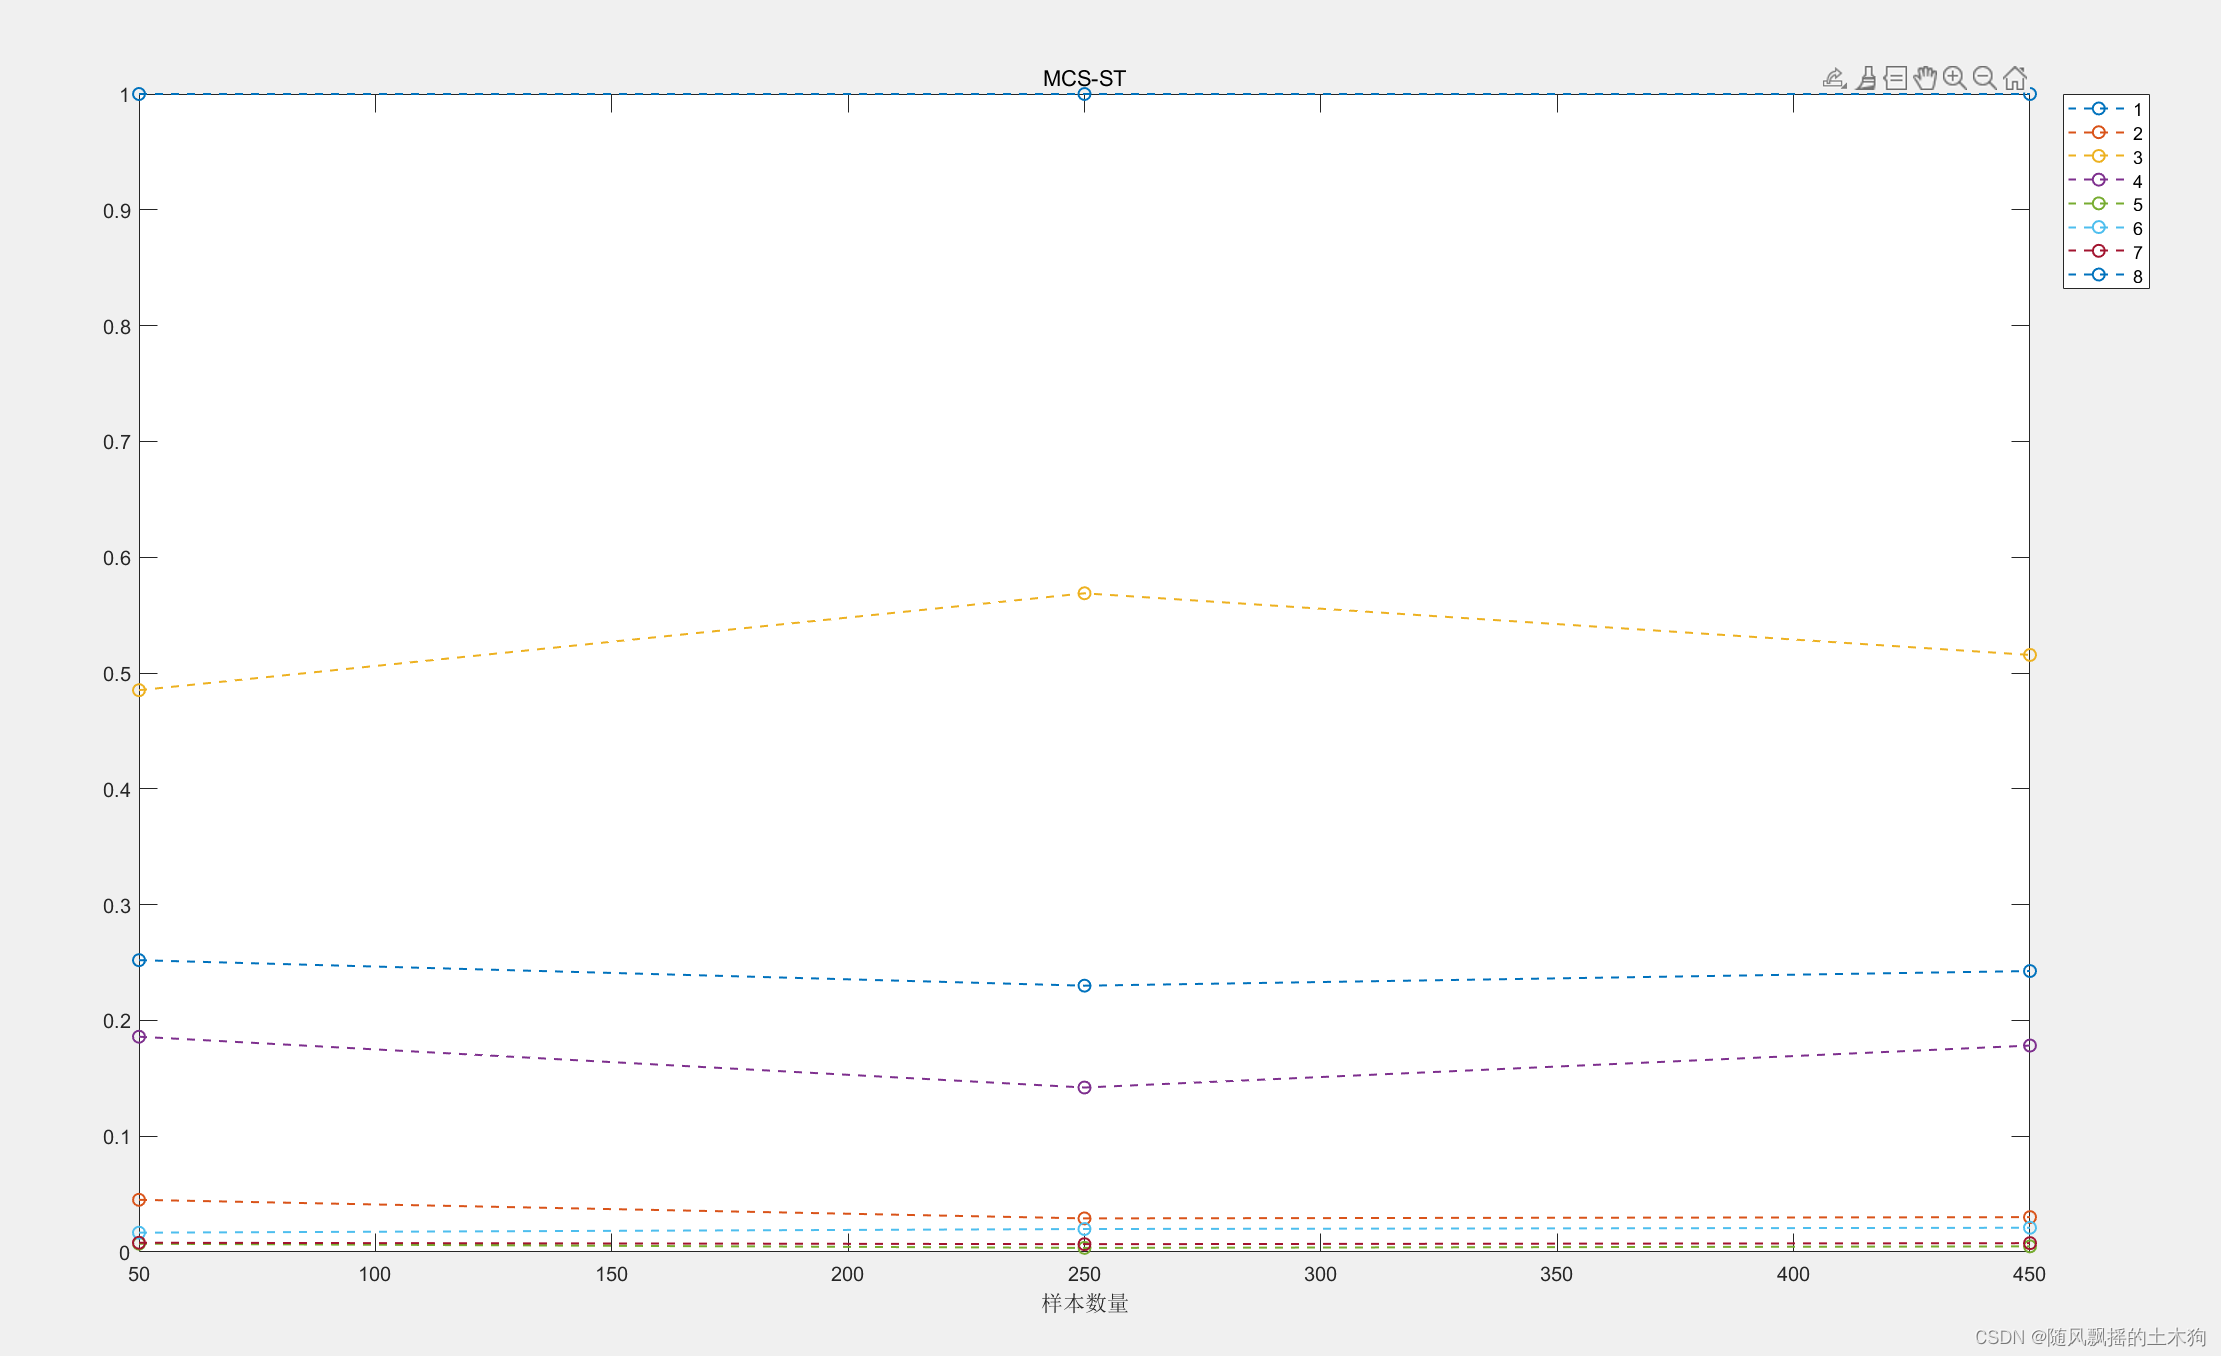
Task: Click blue series marker near 0.23 at x=250
Action: 1084,986
